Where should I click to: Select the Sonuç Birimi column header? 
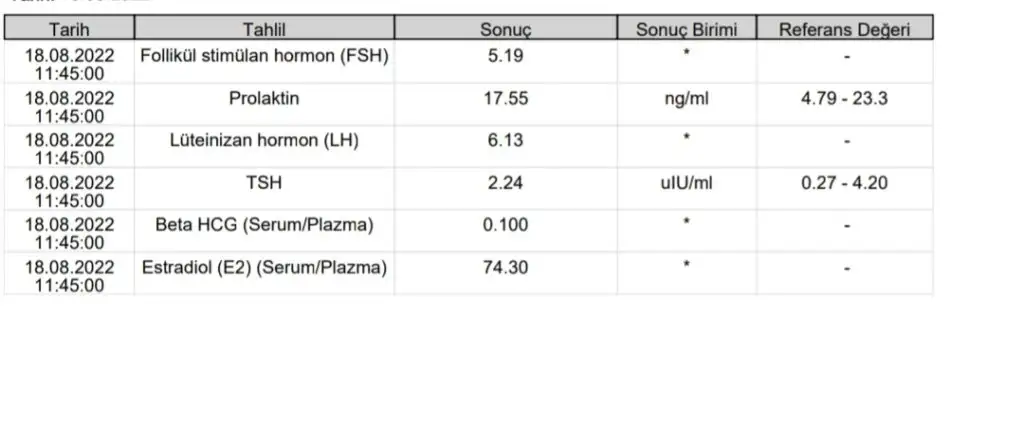tap(686, 28)
